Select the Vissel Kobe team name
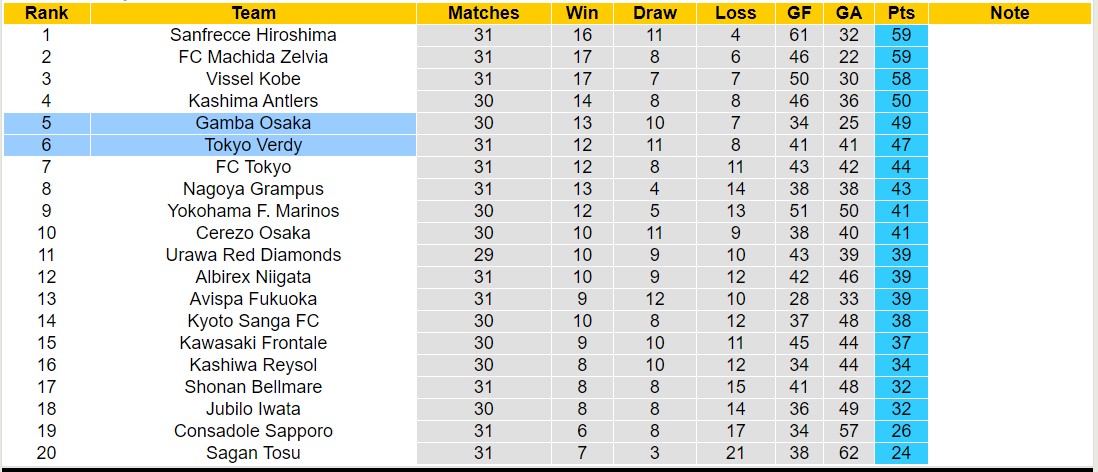 point(253,79)
